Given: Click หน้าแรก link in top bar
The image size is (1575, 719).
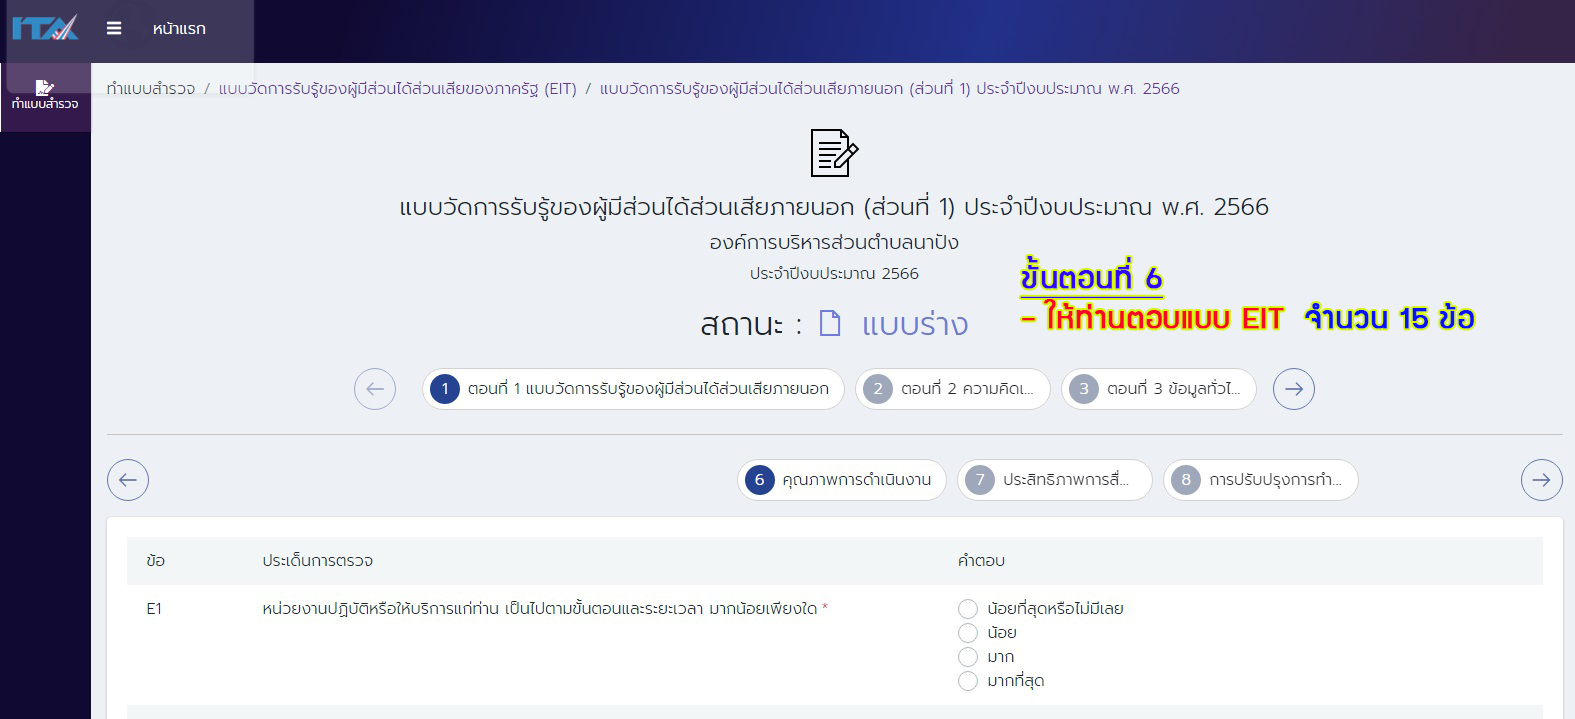Looking at the screenshot, I should pyautogui.click(x=179, y=28).
